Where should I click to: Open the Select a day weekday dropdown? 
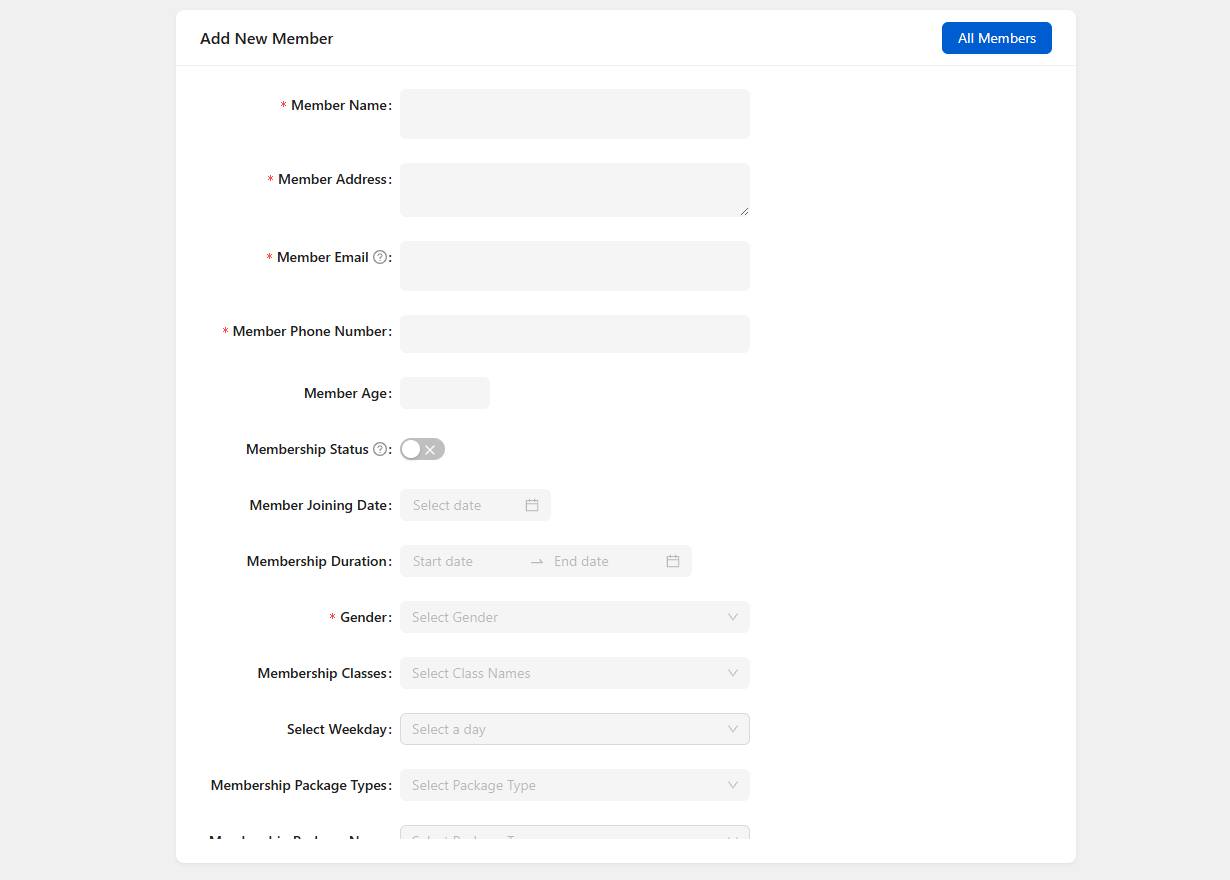click(x=575, y=729)
